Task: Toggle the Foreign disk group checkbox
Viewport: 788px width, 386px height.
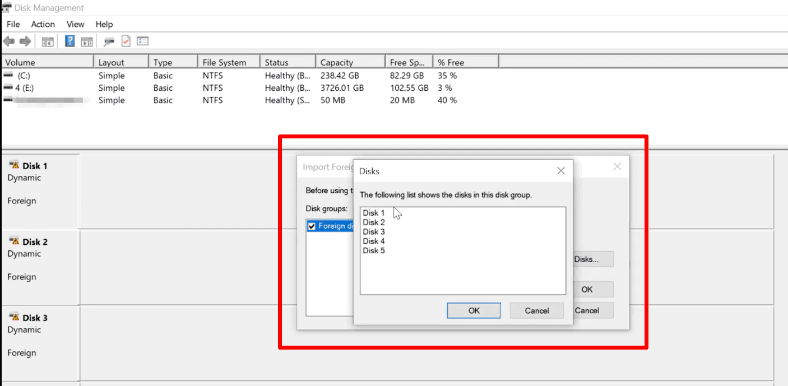Action: [312, 226]
